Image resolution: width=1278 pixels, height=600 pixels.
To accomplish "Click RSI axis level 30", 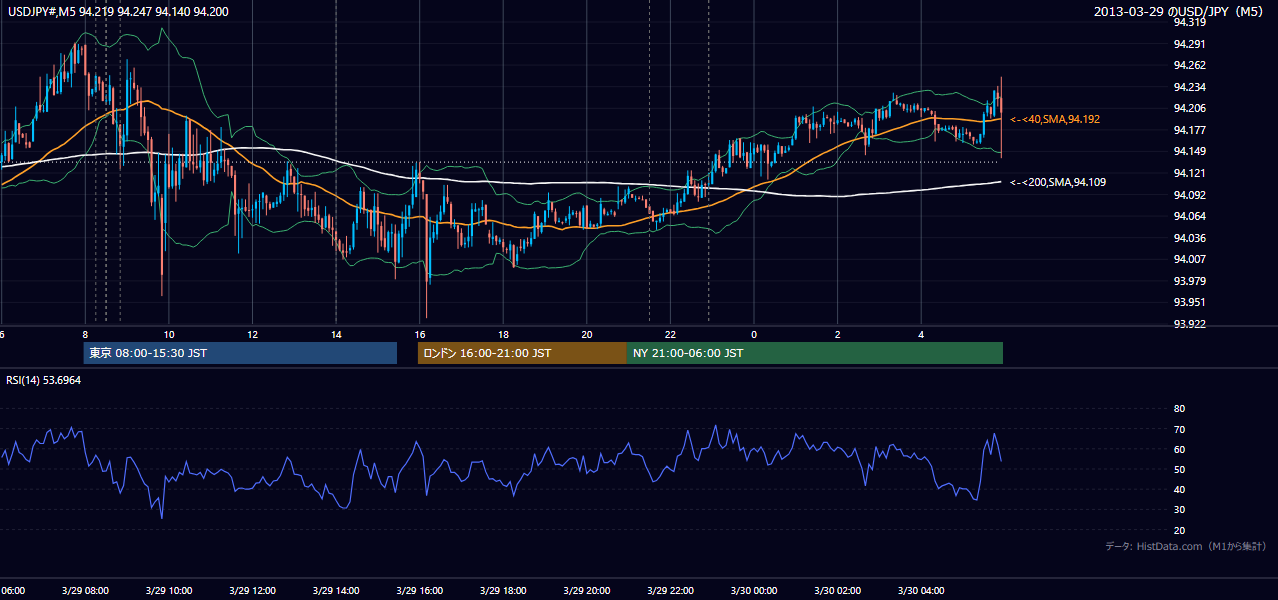I will [x=1179, y=510].
